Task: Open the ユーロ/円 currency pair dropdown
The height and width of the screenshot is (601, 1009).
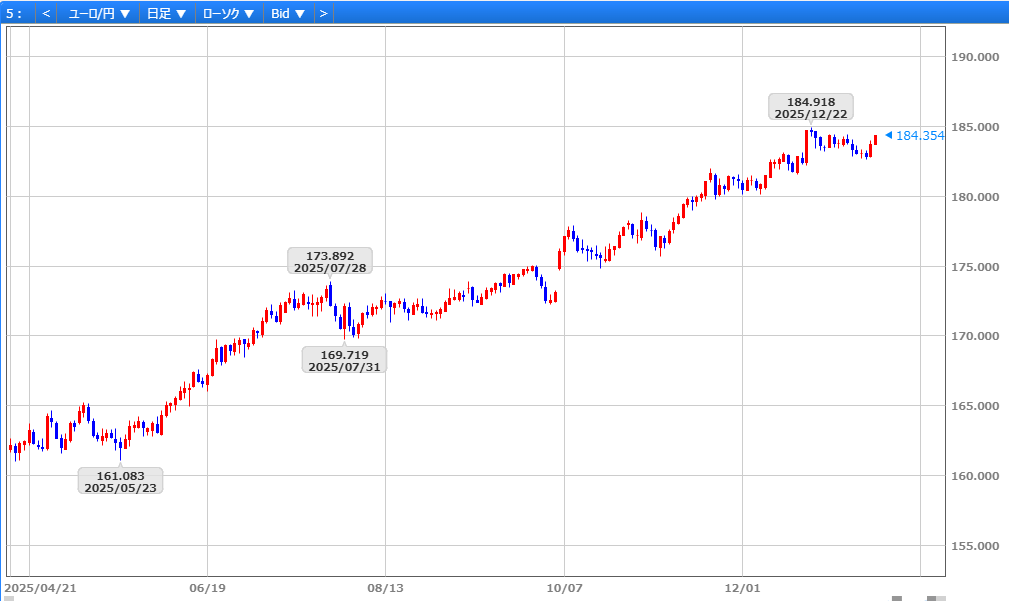Action: pyautogui.click(x=99, y=14)
